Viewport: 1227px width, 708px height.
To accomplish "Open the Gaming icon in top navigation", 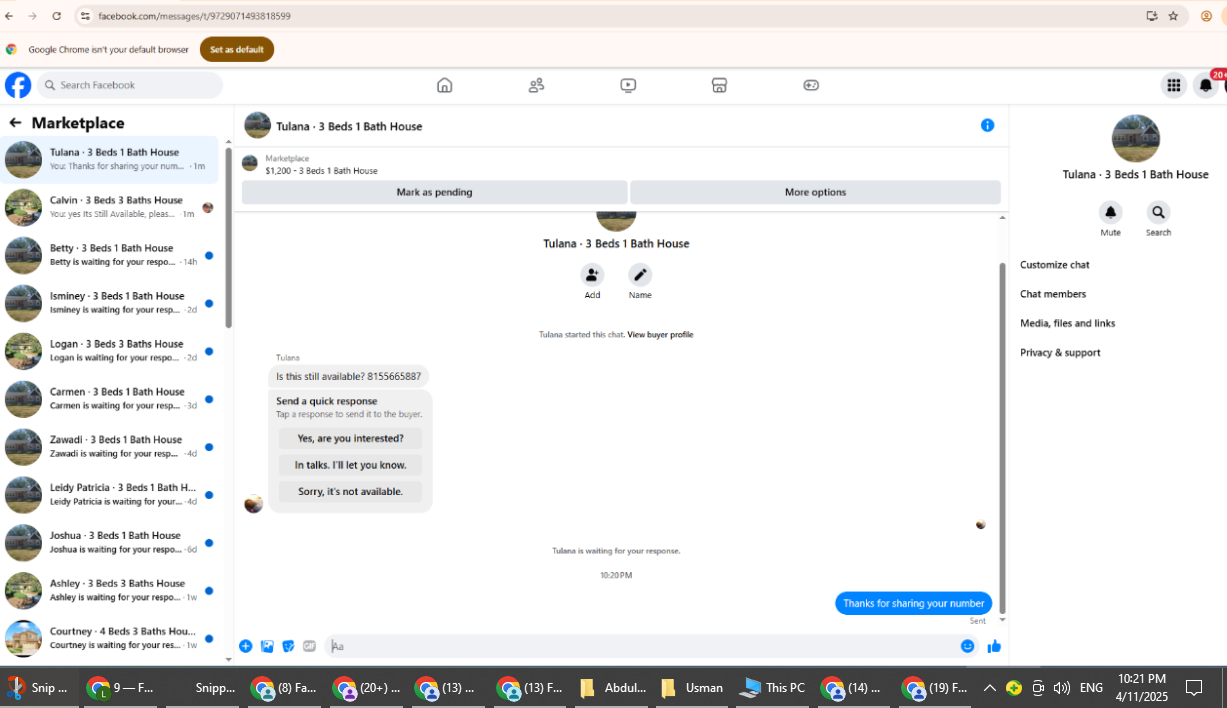I will pyautogui.click(x=811, y=85).
